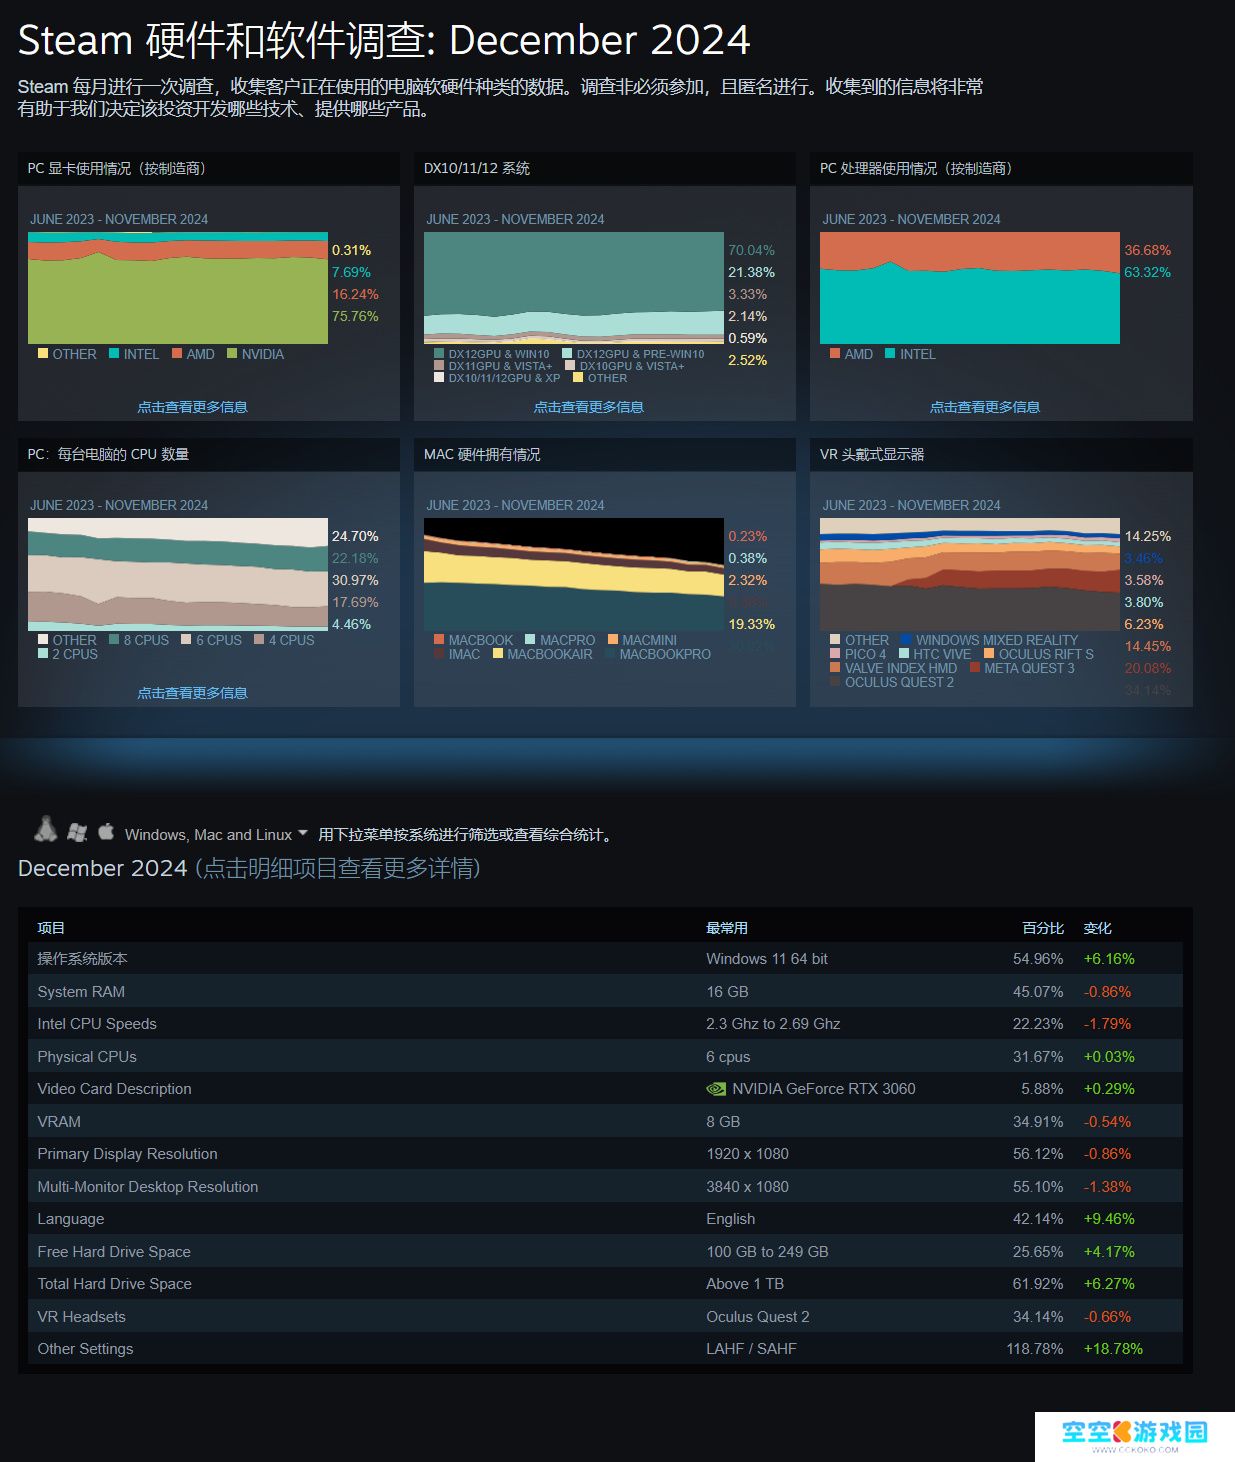
Task: Click the Linux penguin icon
Action: 45,828
